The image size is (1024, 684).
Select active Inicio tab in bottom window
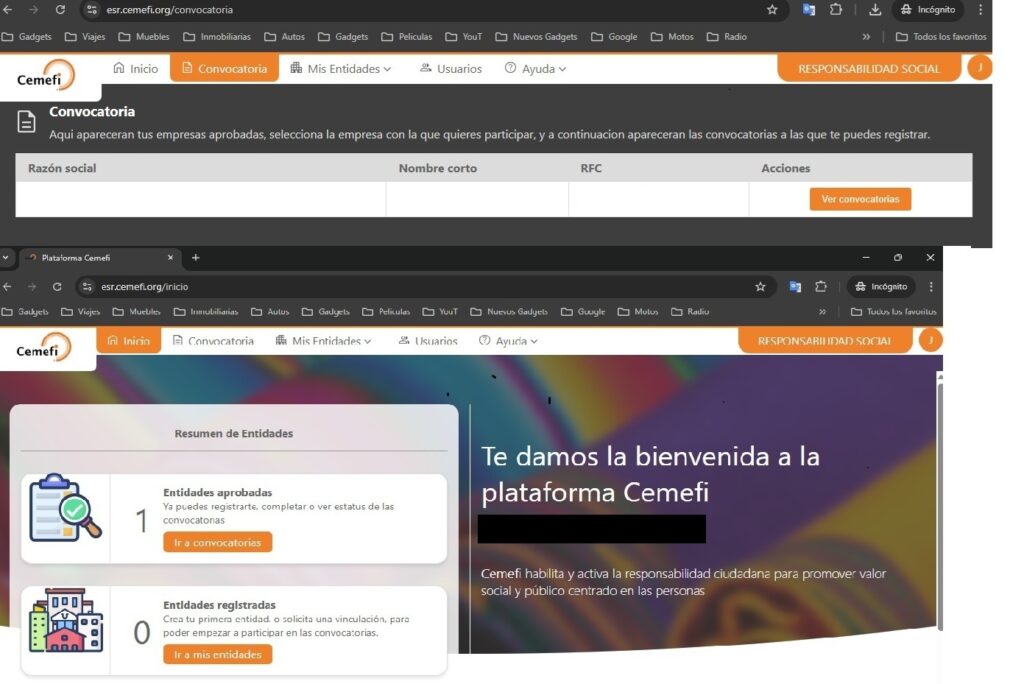click(x=129, y=340)
